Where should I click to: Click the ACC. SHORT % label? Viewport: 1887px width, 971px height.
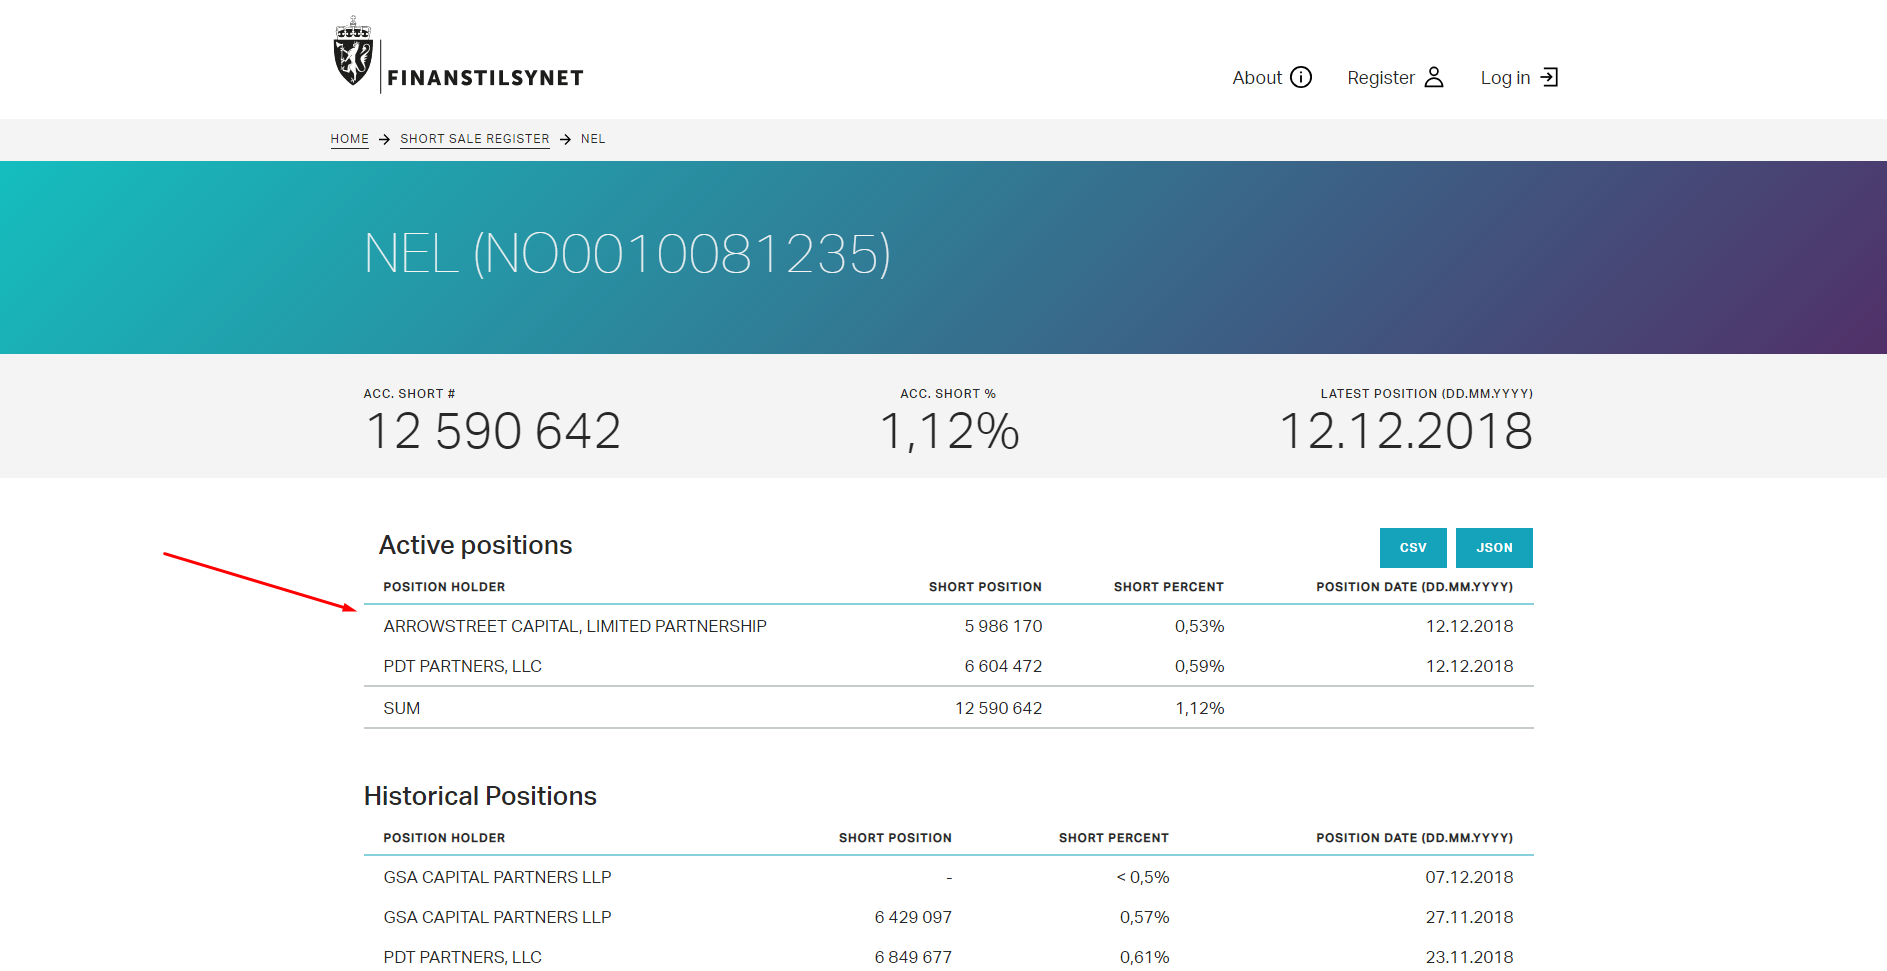(x=948, y=394)
